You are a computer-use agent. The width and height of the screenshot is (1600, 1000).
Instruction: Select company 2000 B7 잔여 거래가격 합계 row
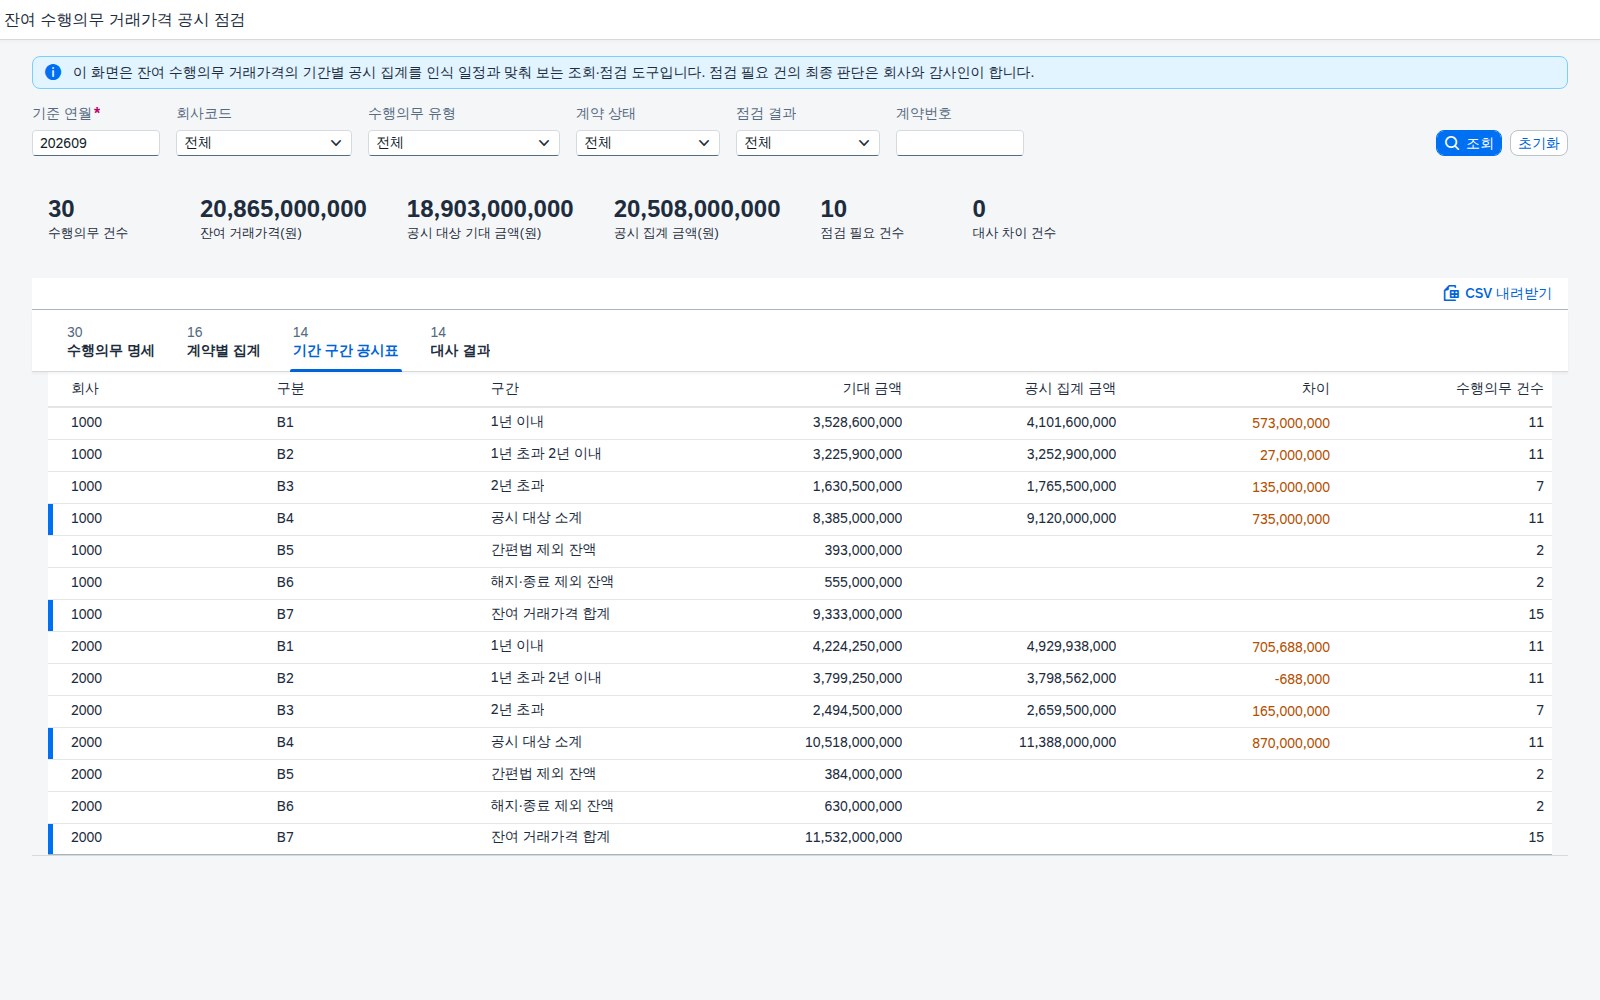(800, 838)
